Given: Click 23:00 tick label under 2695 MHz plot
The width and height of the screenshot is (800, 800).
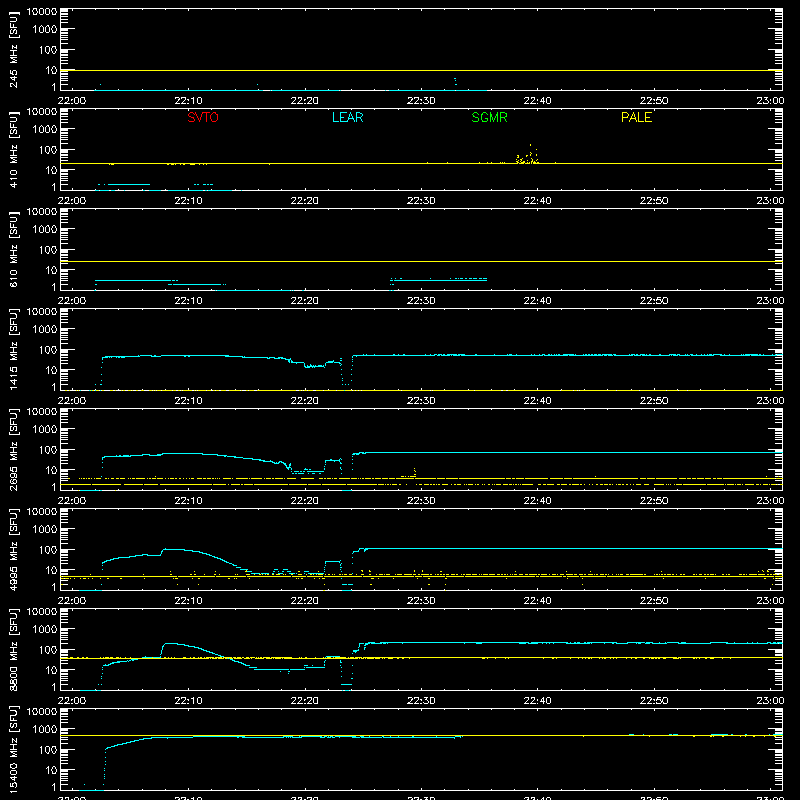Looking at the screenshot, I should (770, 501).
